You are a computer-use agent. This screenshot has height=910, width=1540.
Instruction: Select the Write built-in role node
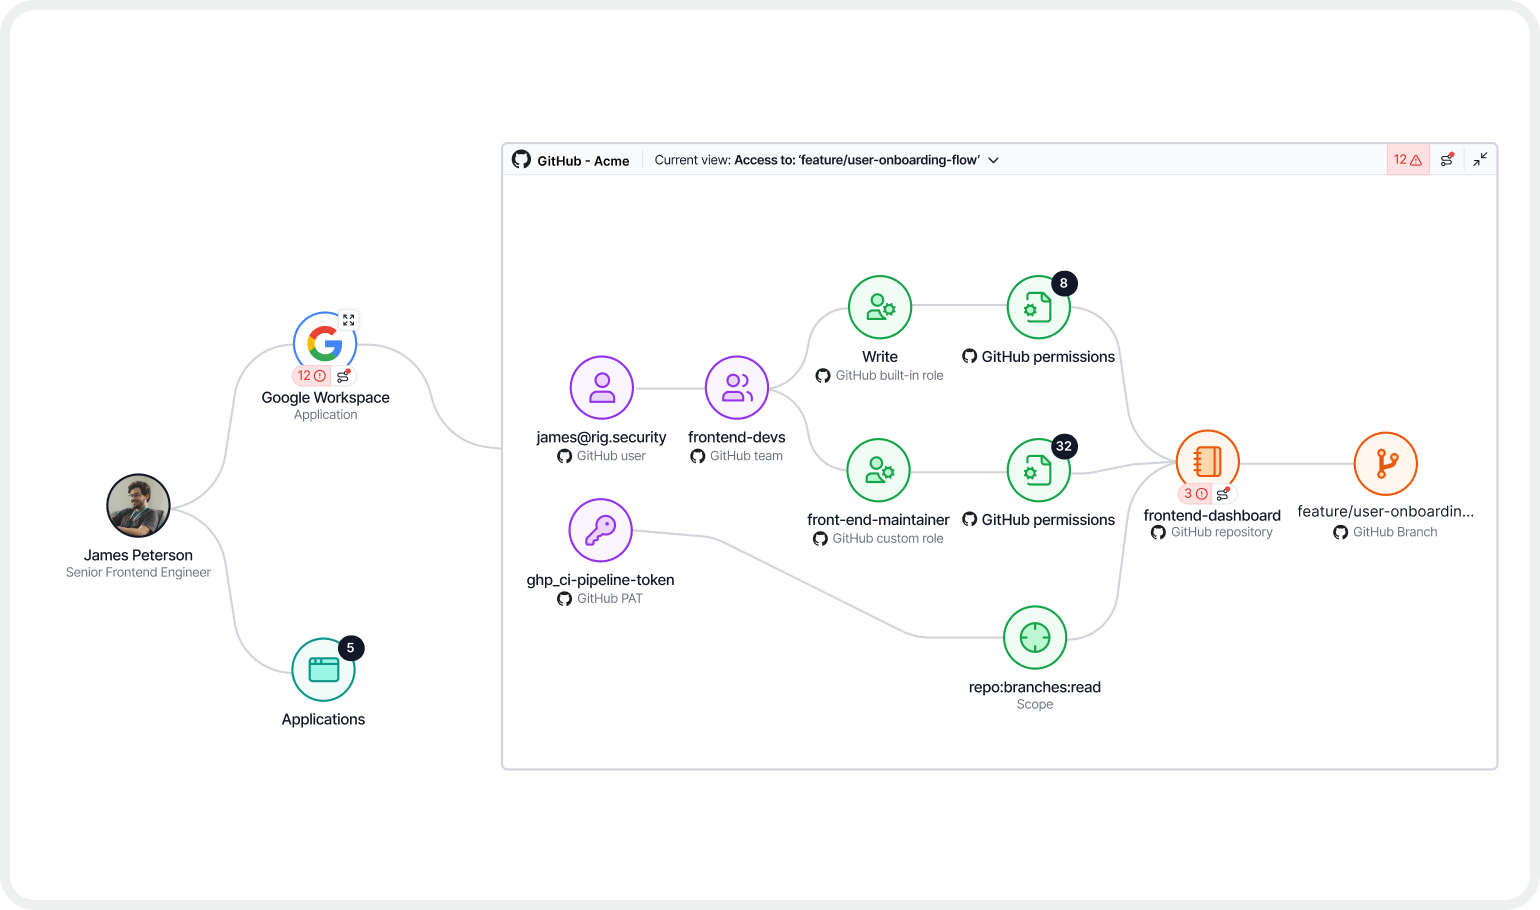coord(880,307)
